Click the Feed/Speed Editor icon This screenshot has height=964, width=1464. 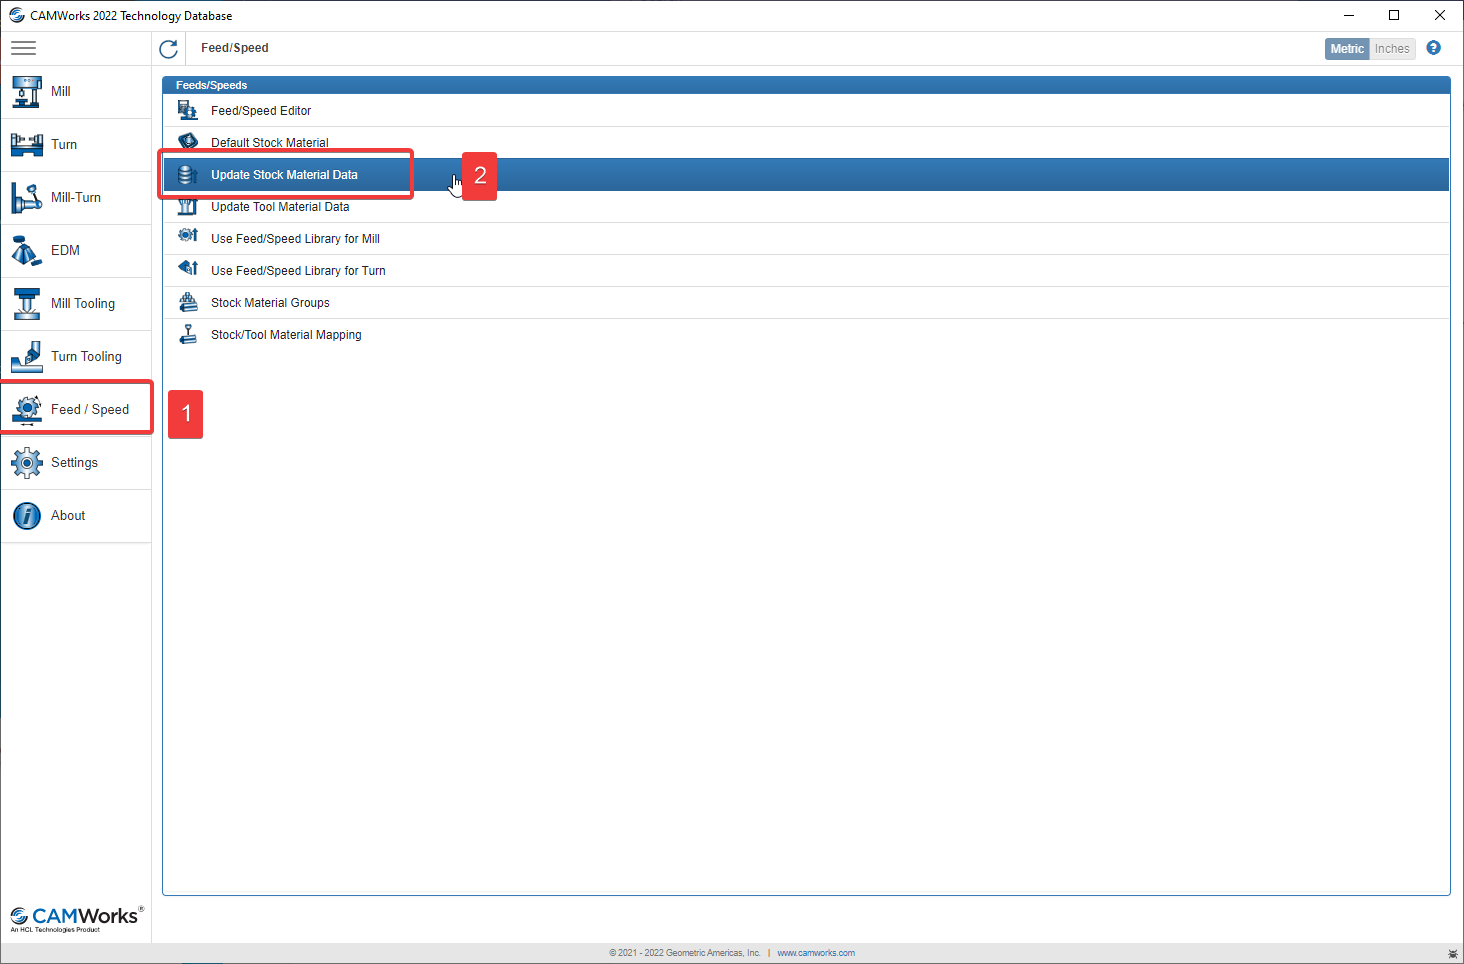[188, 110]
